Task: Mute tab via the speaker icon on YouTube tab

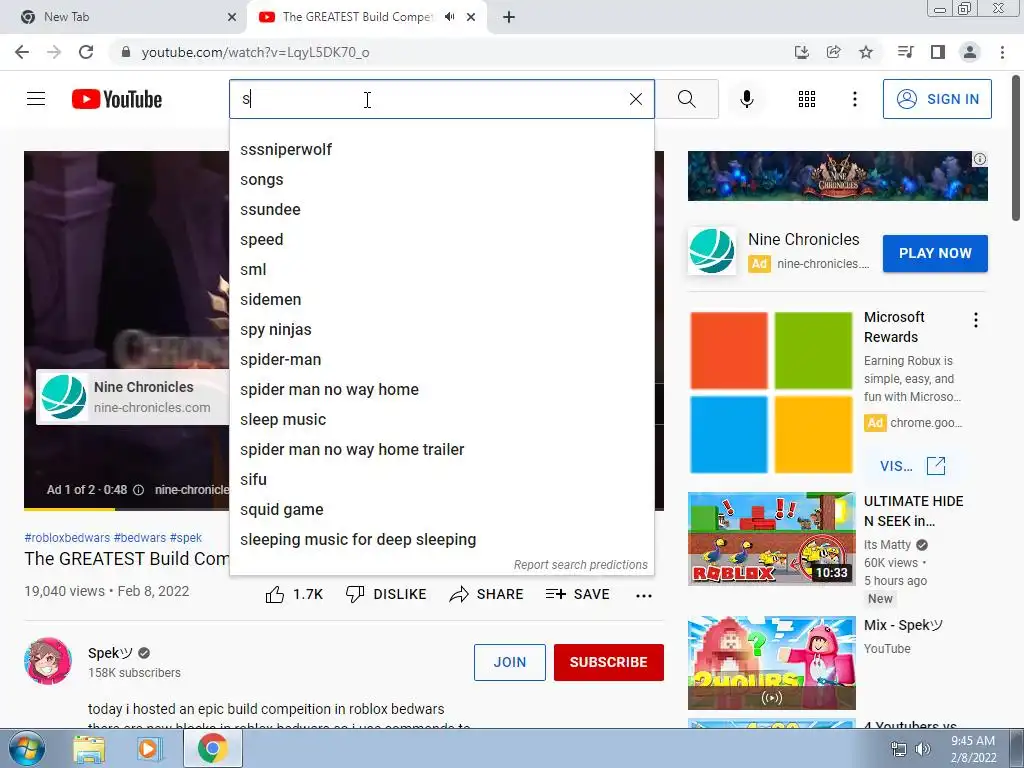Action: pyautogui.click(x=449, y=17)
